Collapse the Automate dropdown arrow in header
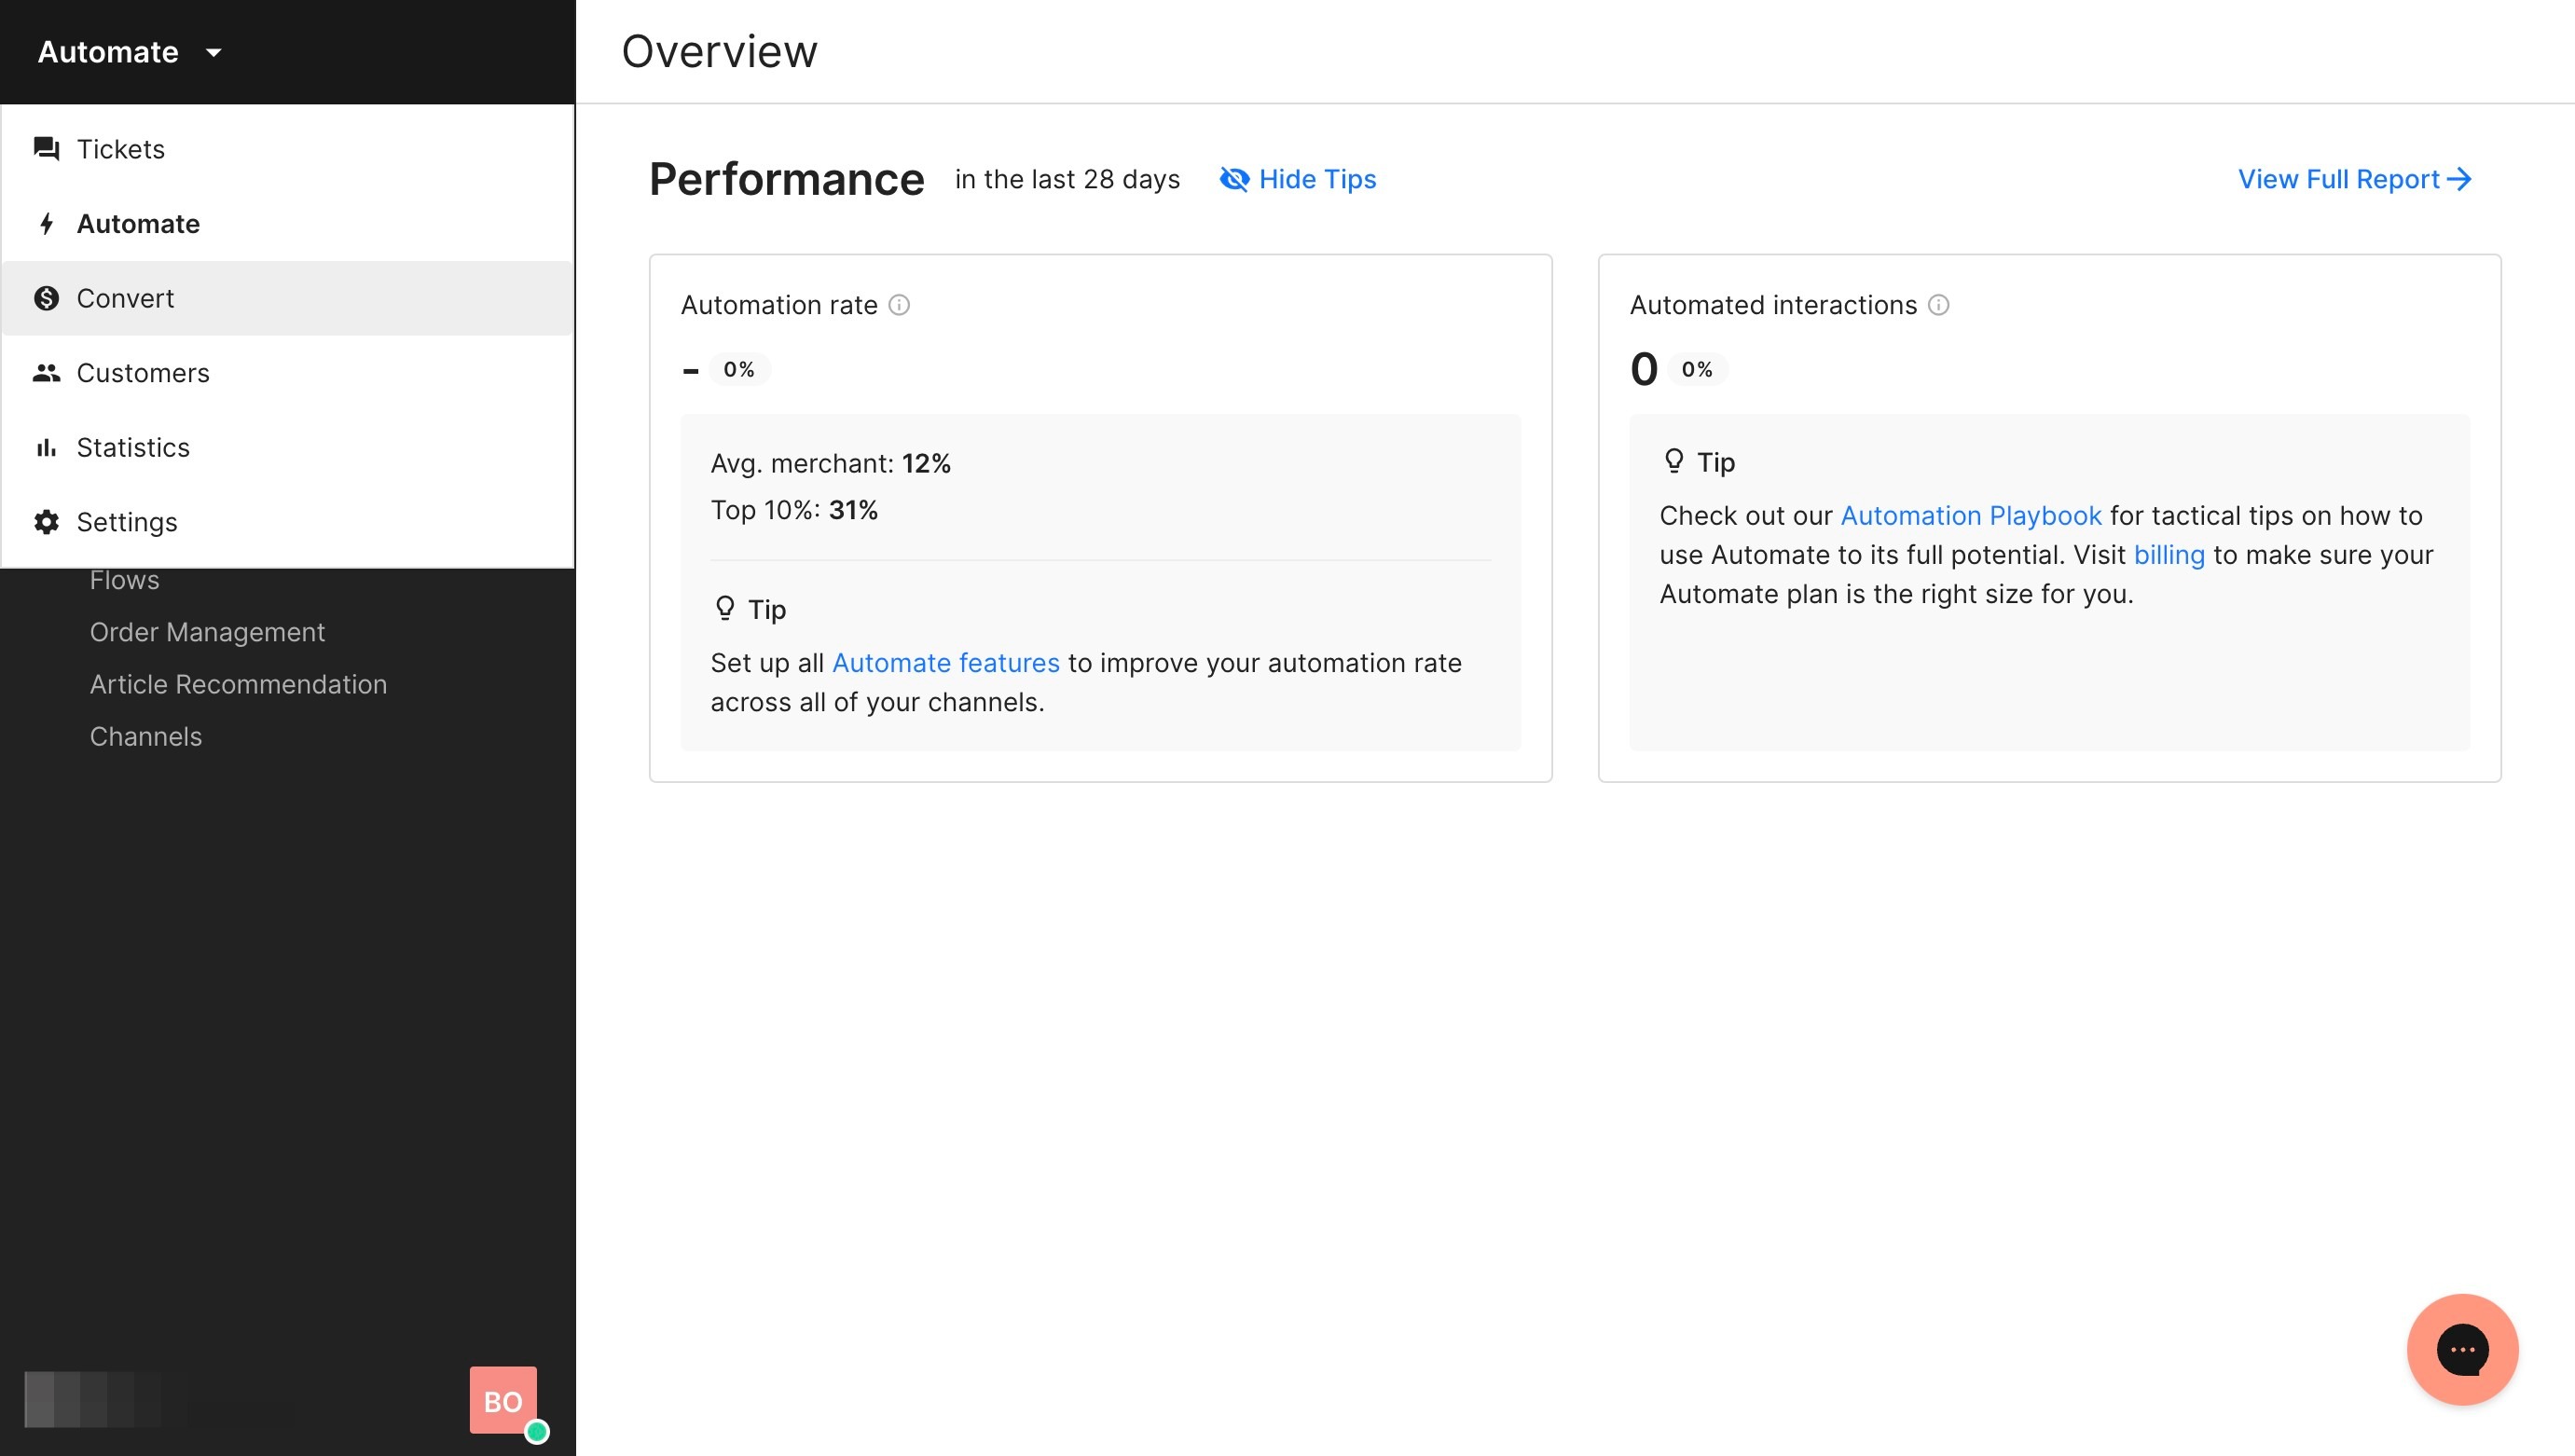 213,52
